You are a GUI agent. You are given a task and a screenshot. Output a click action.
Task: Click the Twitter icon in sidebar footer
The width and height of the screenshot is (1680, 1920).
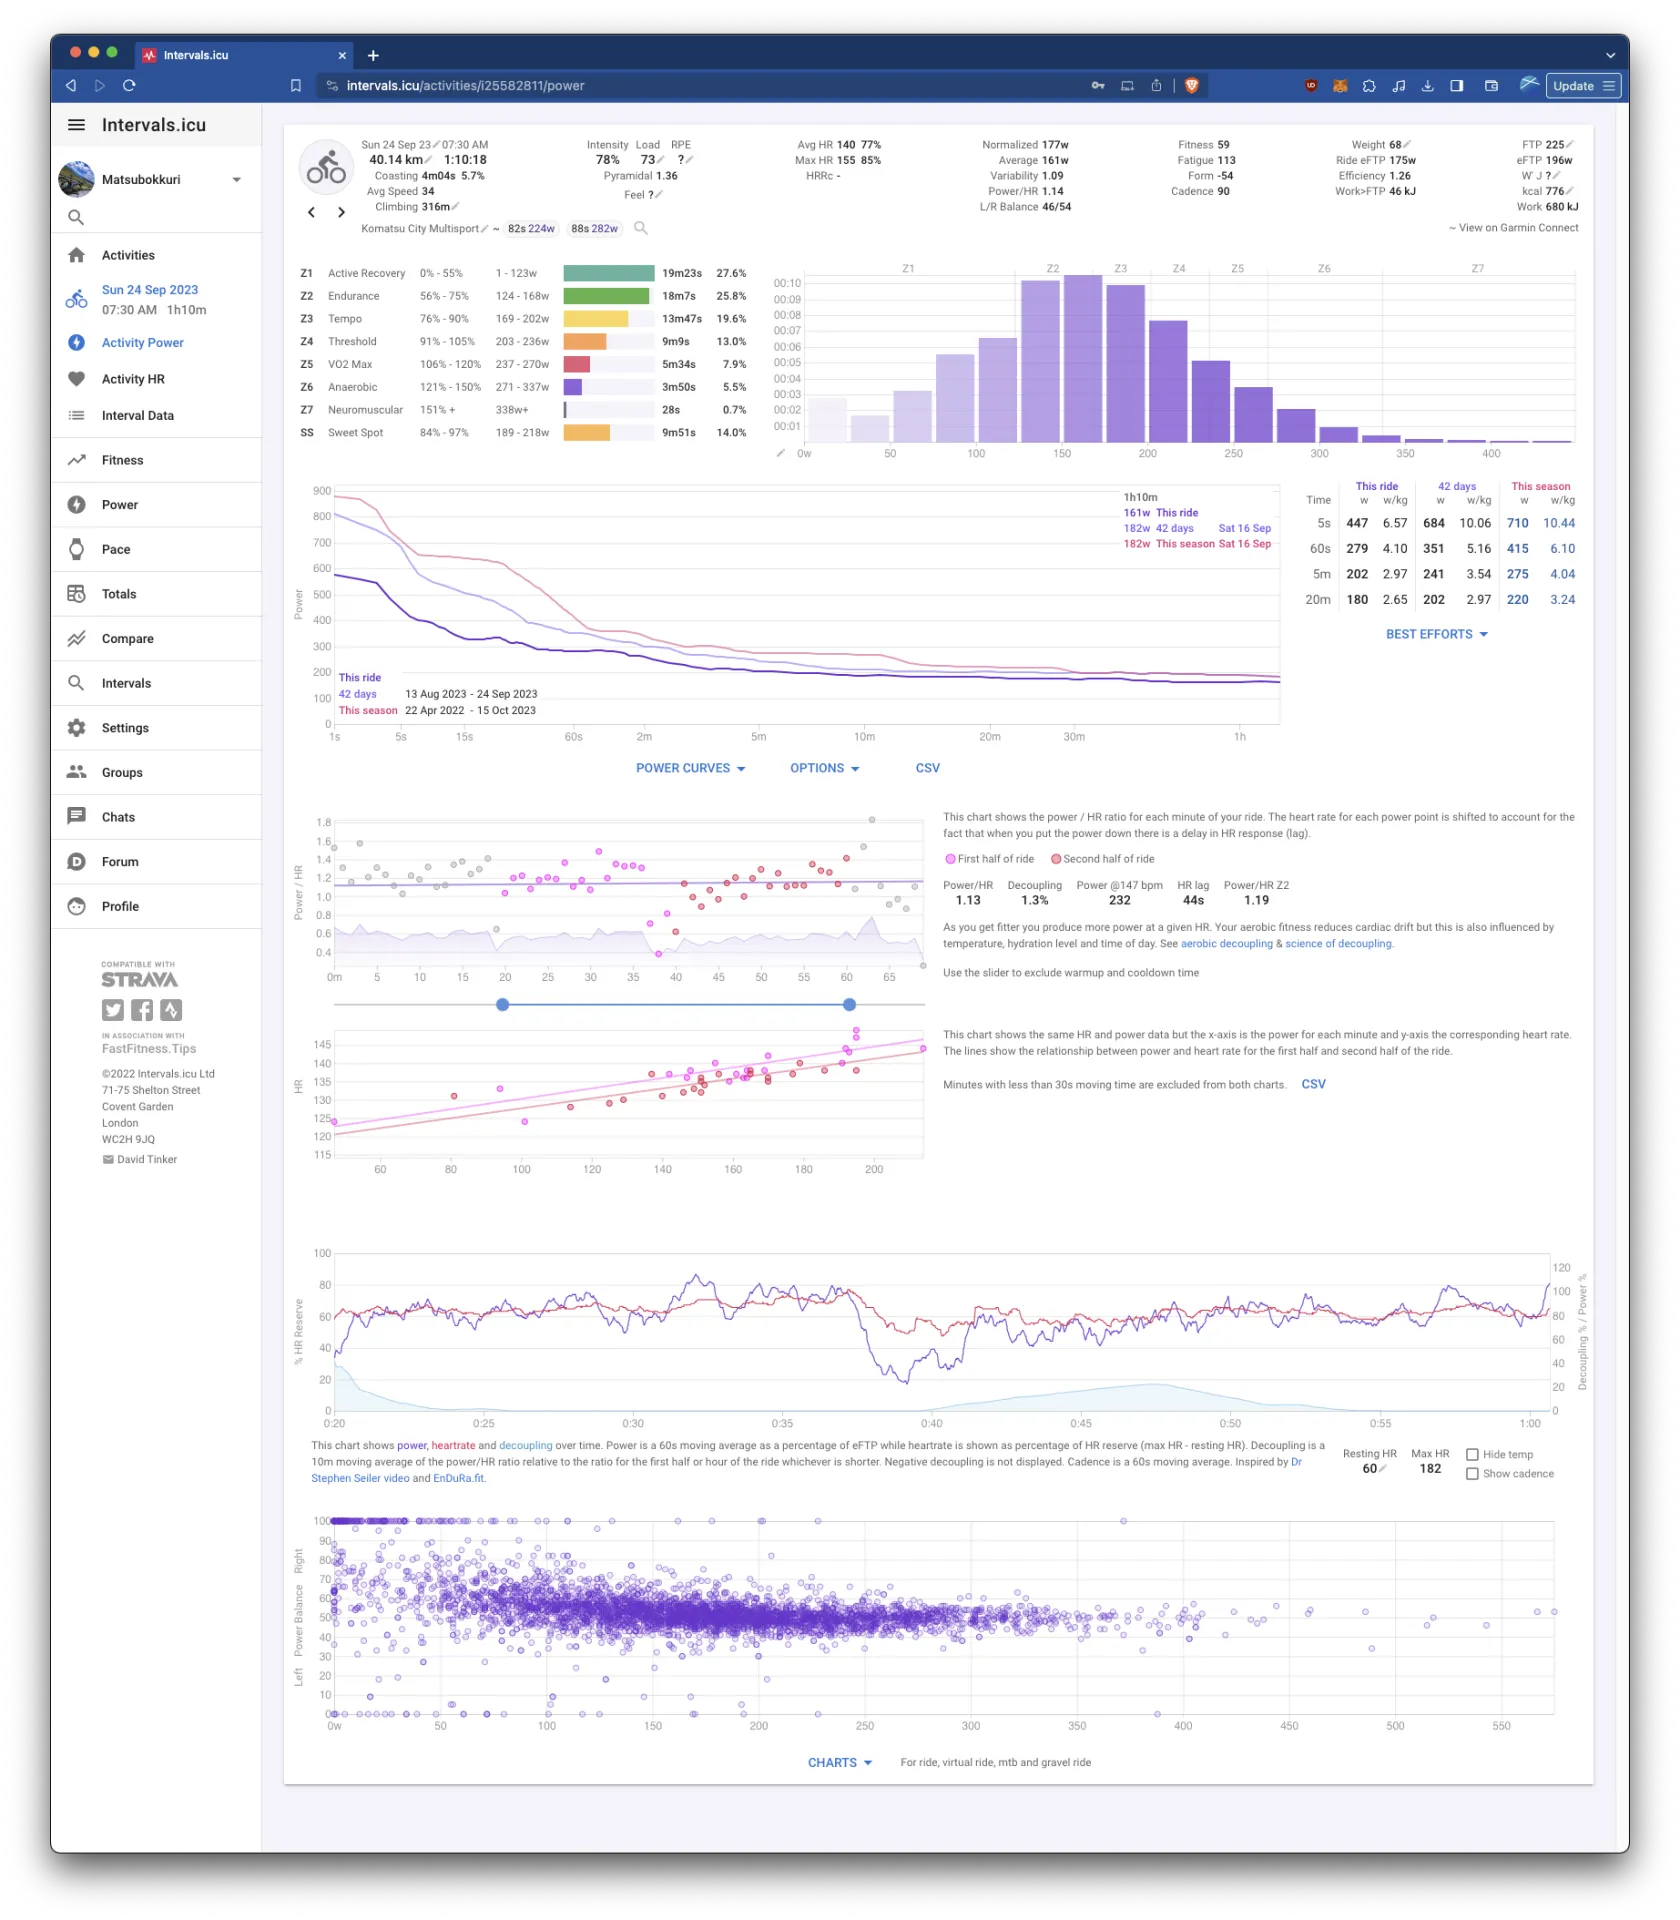pyautogui.click(x=113, y=1010)
